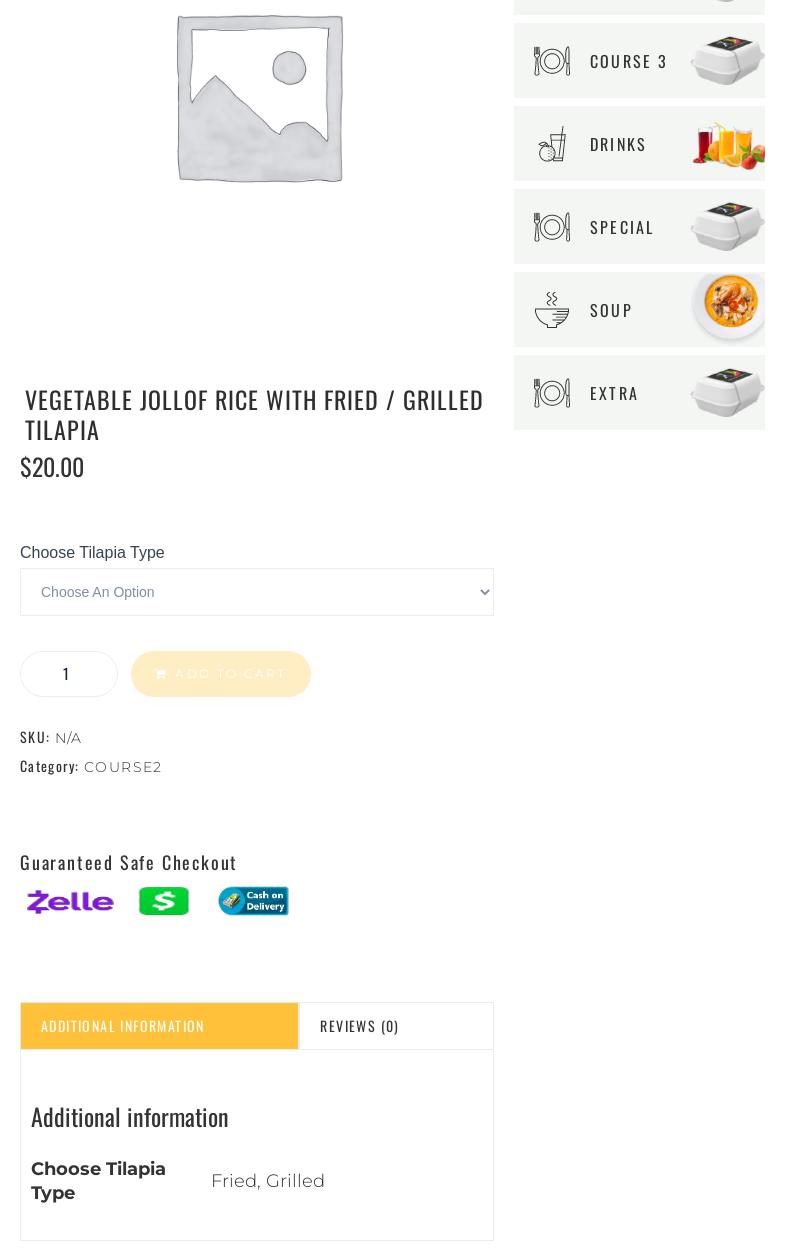785x1260 pixels.
Task: Open the Course 3 takeout box image
Action: click(727, 60)
